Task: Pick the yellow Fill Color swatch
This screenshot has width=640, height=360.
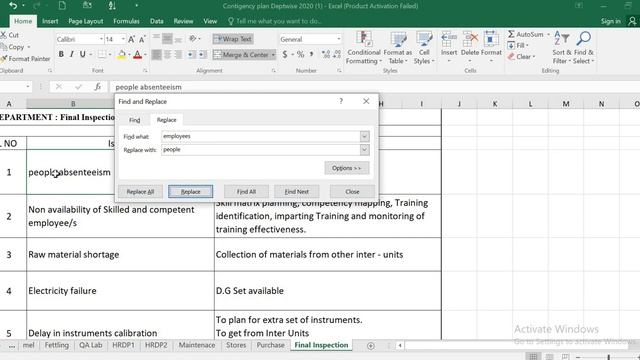Action: click(122, 55)
